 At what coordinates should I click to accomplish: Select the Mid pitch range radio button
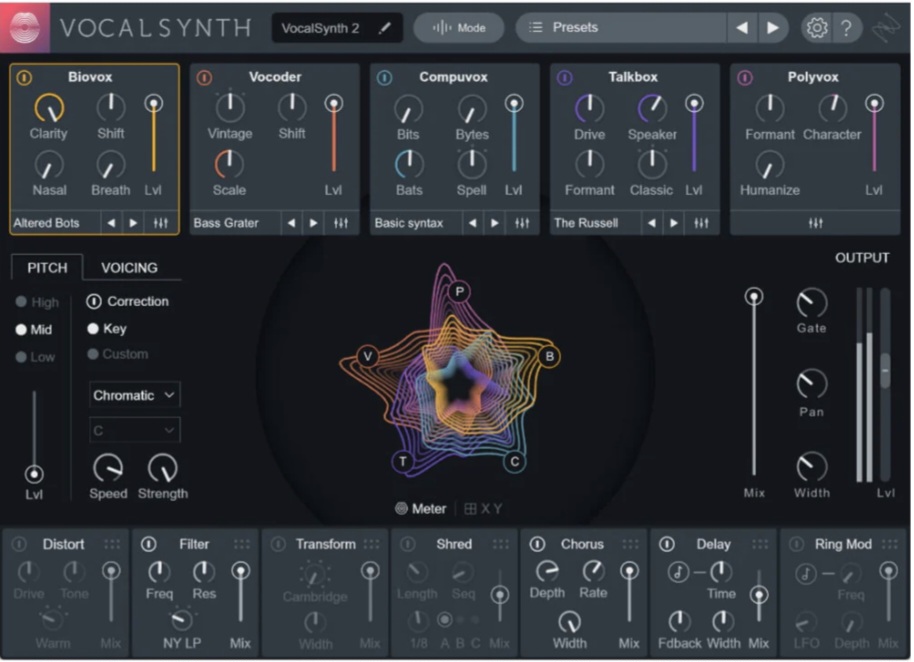pos(21,329)
